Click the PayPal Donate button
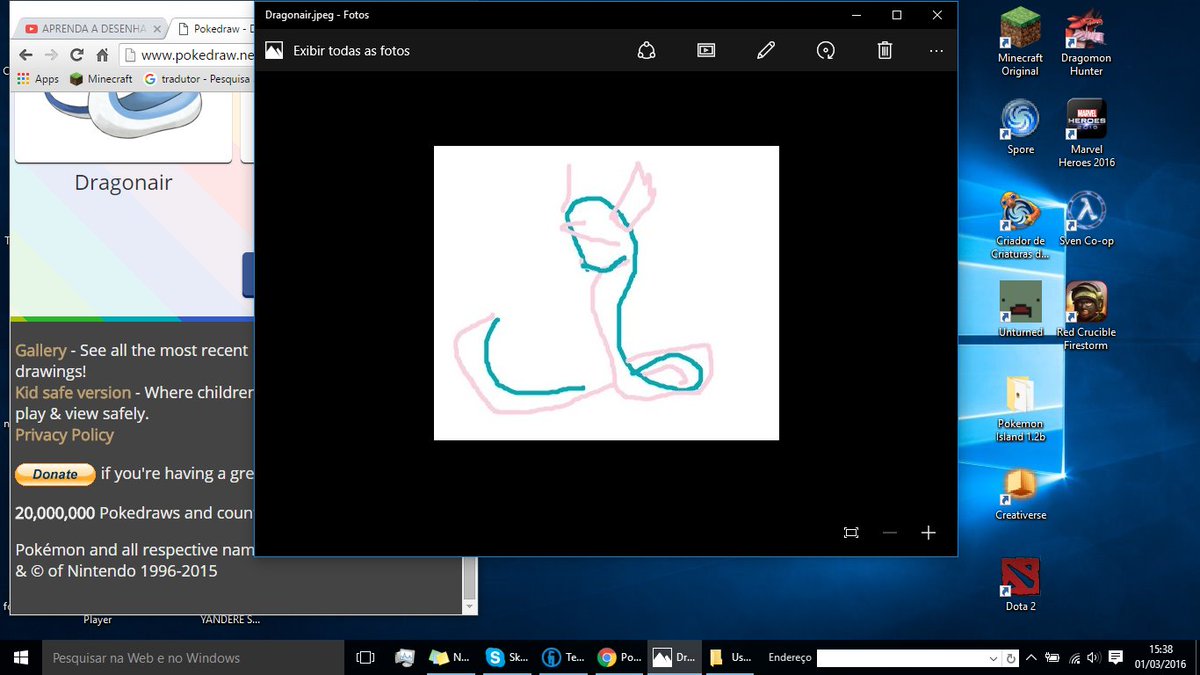Screen dimensions: 1200x675 point(55,474)
